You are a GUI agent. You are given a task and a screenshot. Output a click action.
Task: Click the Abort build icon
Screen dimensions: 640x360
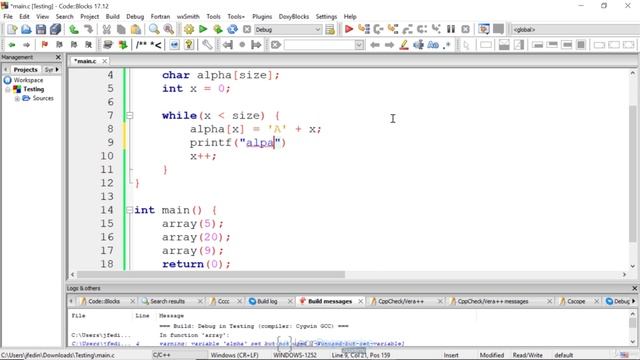pos(247,29)
